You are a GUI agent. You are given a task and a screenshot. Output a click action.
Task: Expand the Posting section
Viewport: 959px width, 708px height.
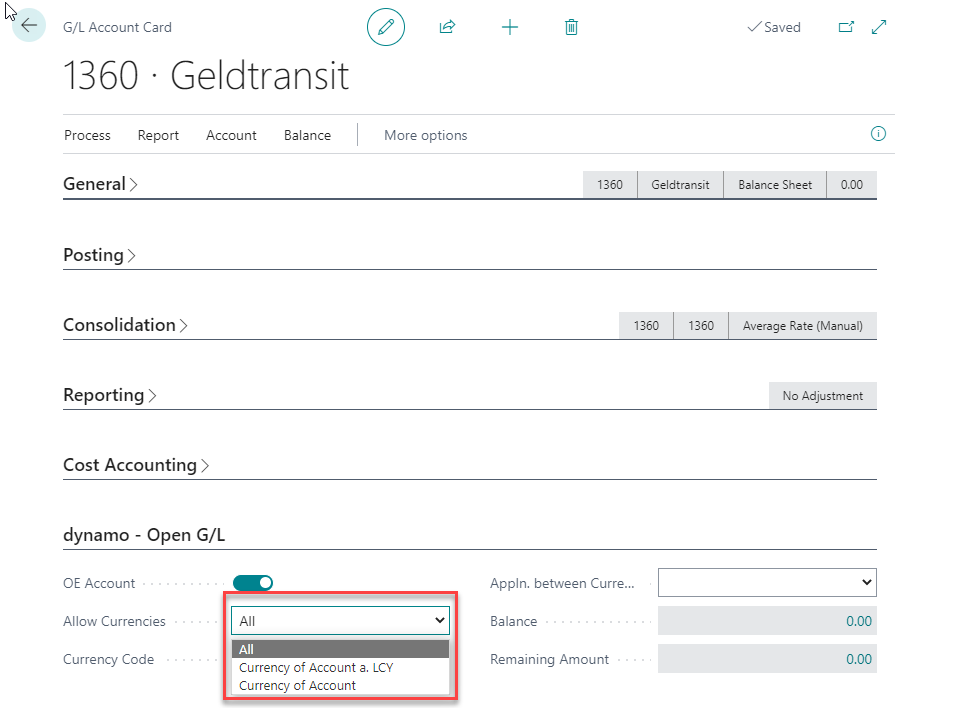[x=99, y=255]
